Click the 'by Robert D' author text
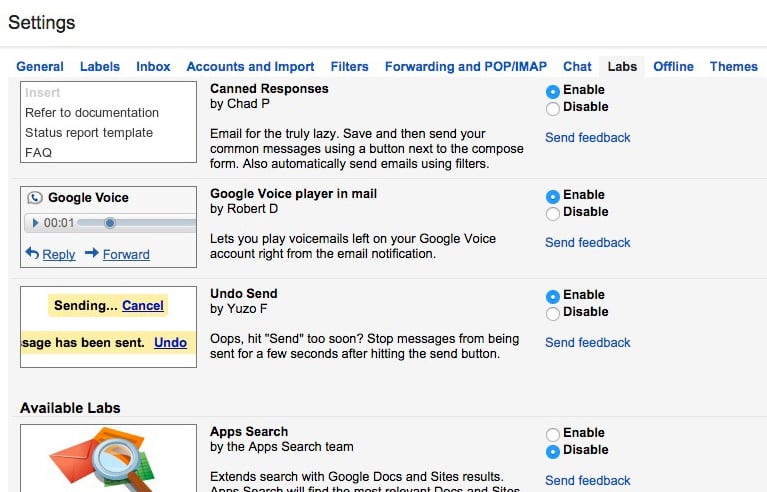The width and height of the screenshot is (767, 492). 244,209
